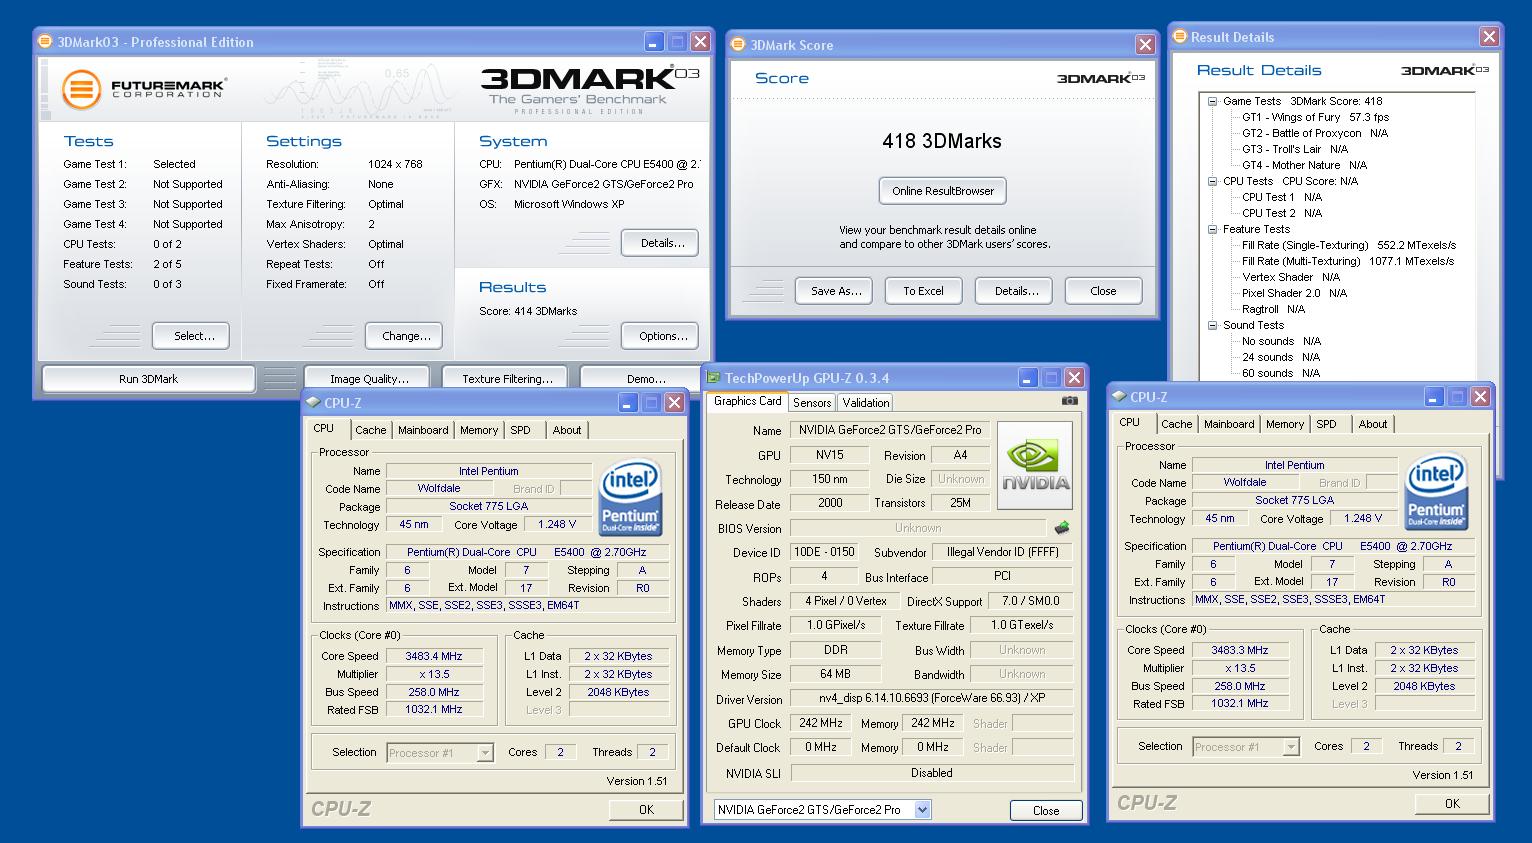Open the Mainboard tab in left CPU-Z
1532x843 pixels.
pyautogui.click(x=423, y=430)
